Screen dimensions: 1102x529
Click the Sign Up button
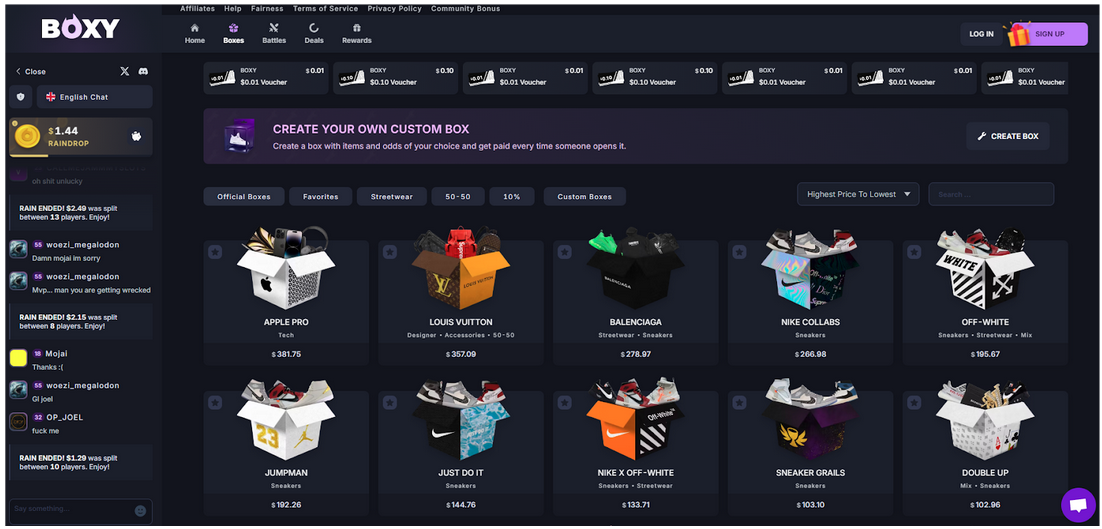tap(1049, 34)
